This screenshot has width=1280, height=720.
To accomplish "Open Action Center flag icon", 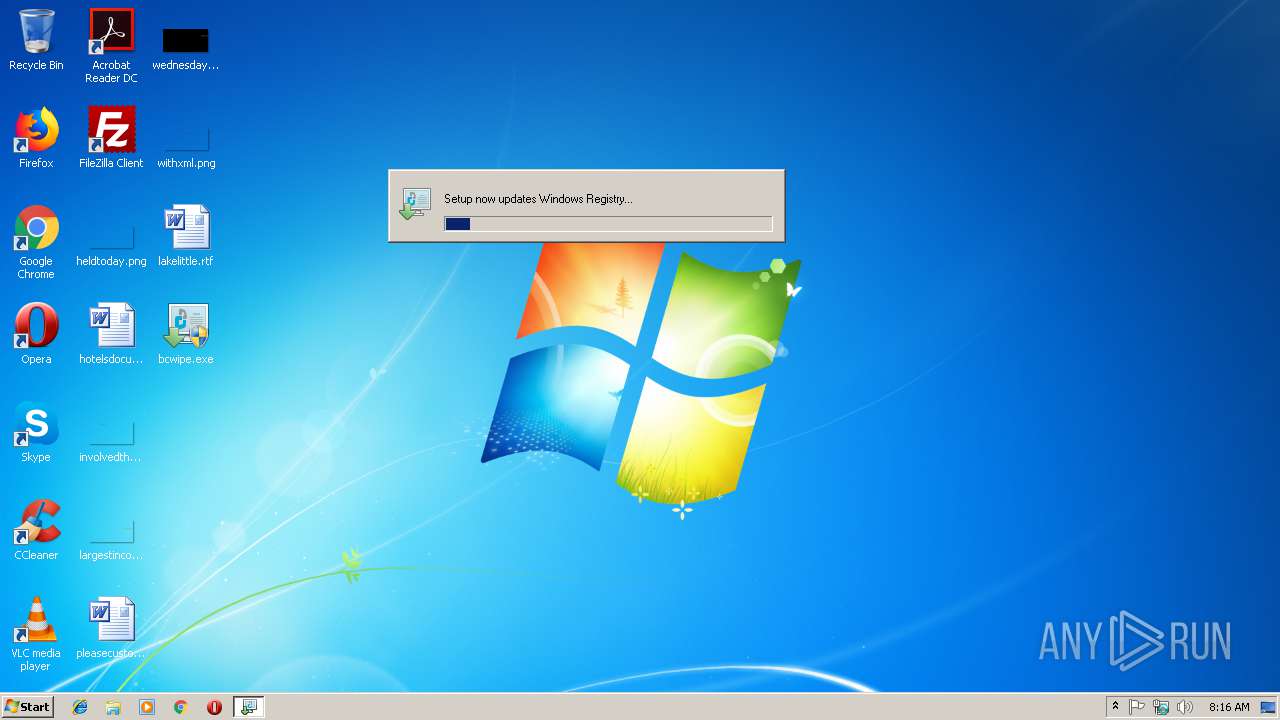I will pos(1137,707).
